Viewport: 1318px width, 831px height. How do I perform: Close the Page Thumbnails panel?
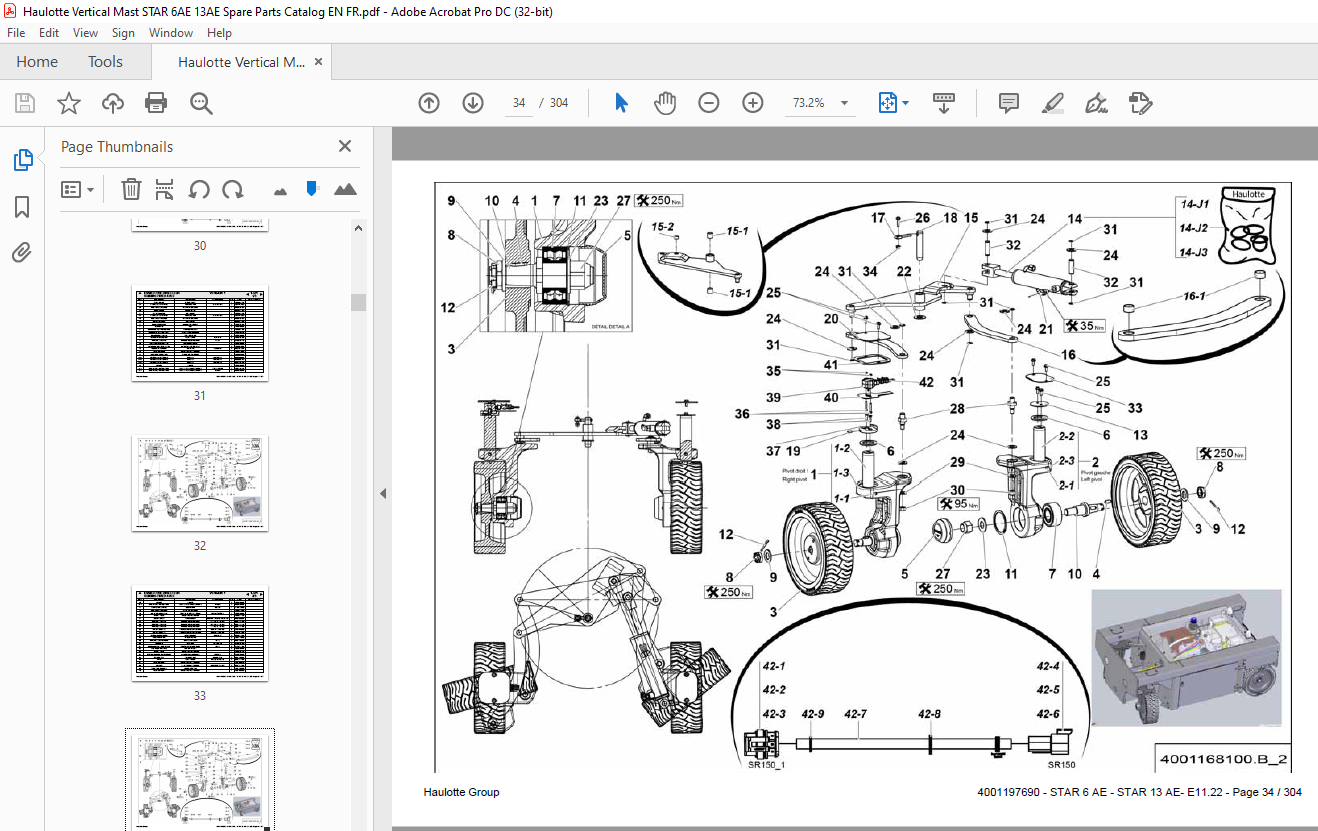345,146
